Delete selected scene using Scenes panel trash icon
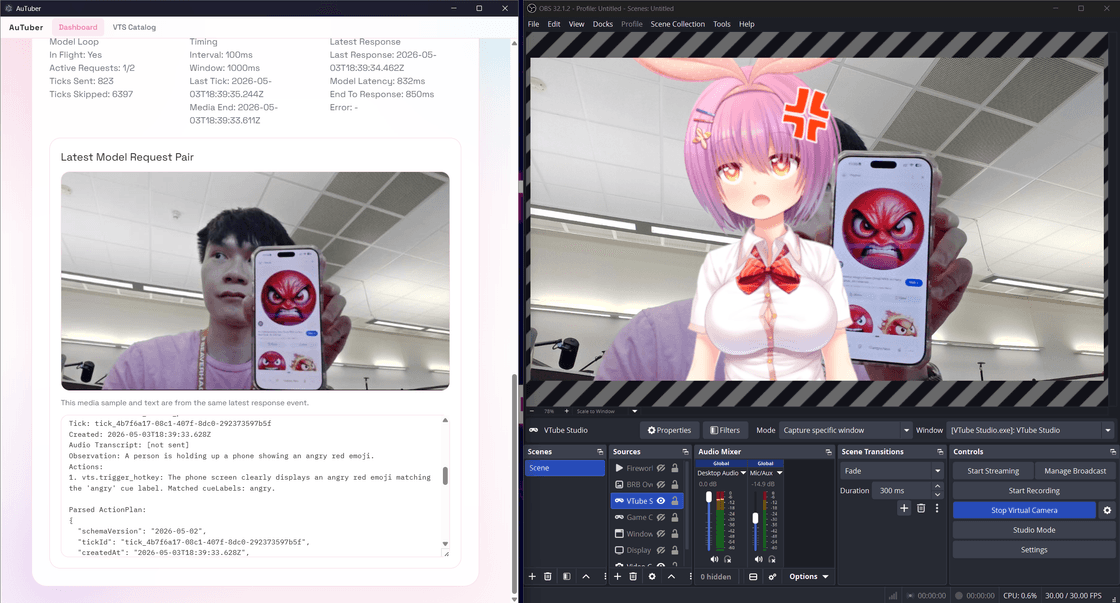 [548, 577]
